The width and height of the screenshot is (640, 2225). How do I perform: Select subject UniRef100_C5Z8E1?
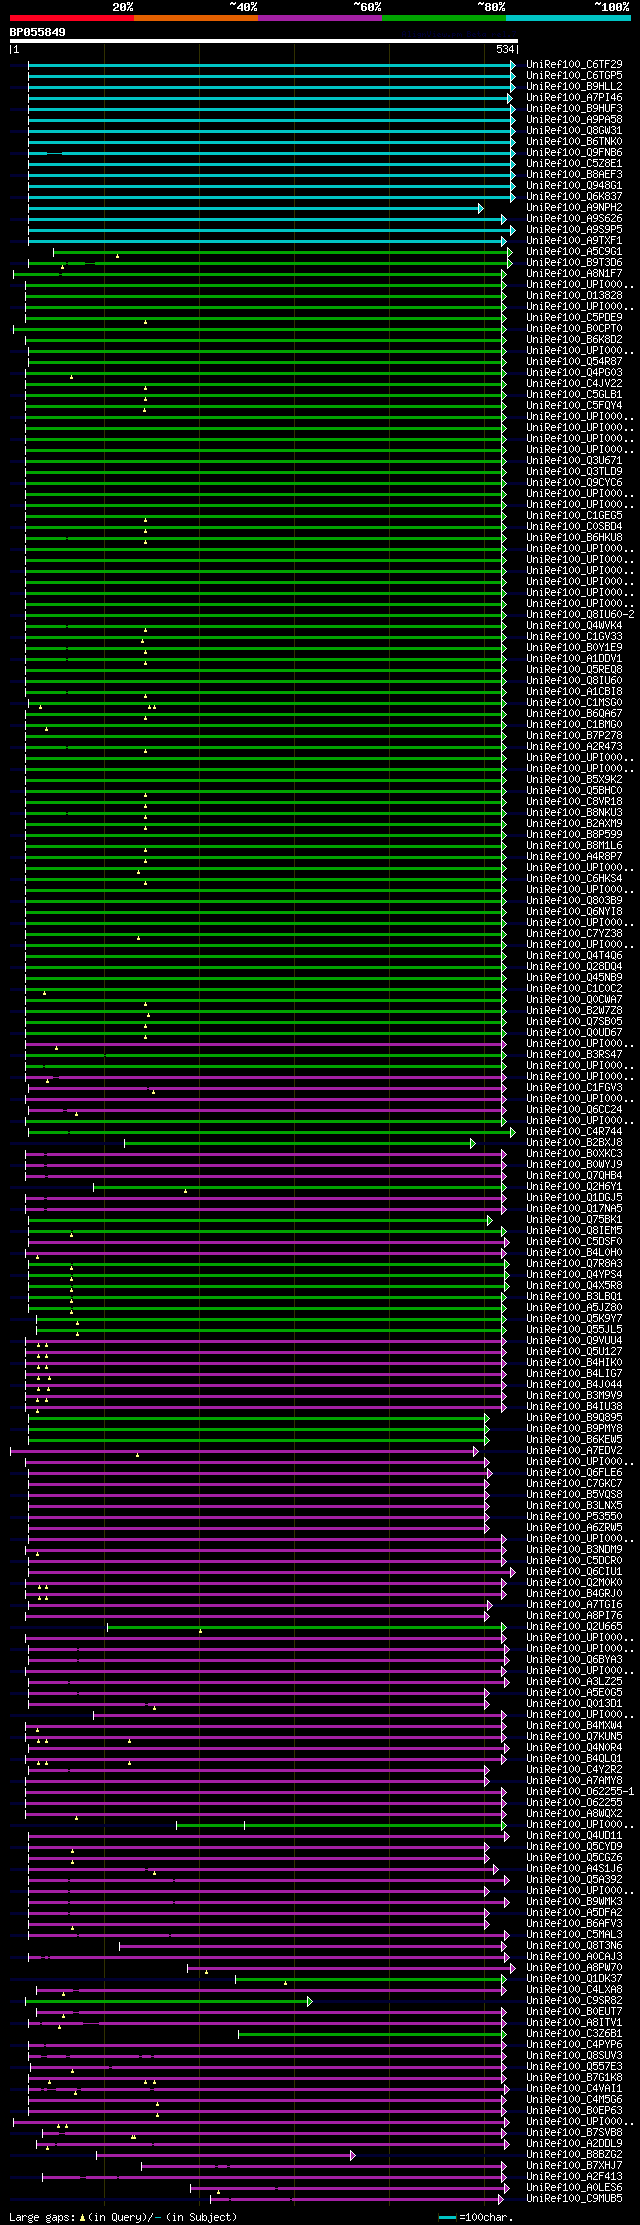pyautogui.click(x=574, y=164)
